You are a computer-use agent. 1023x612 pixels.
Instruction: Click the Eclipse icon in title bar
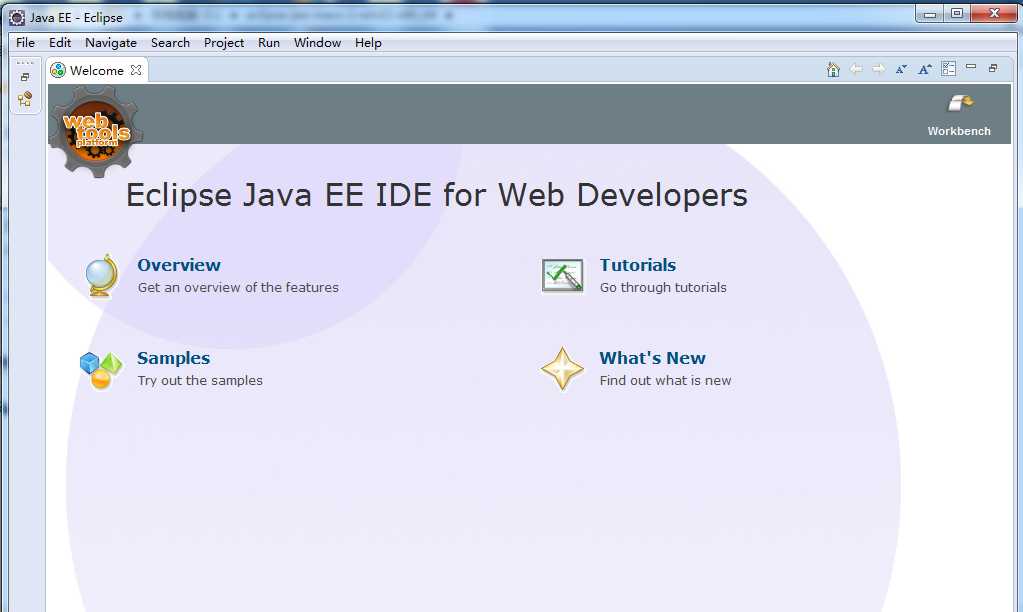(16, 18)
